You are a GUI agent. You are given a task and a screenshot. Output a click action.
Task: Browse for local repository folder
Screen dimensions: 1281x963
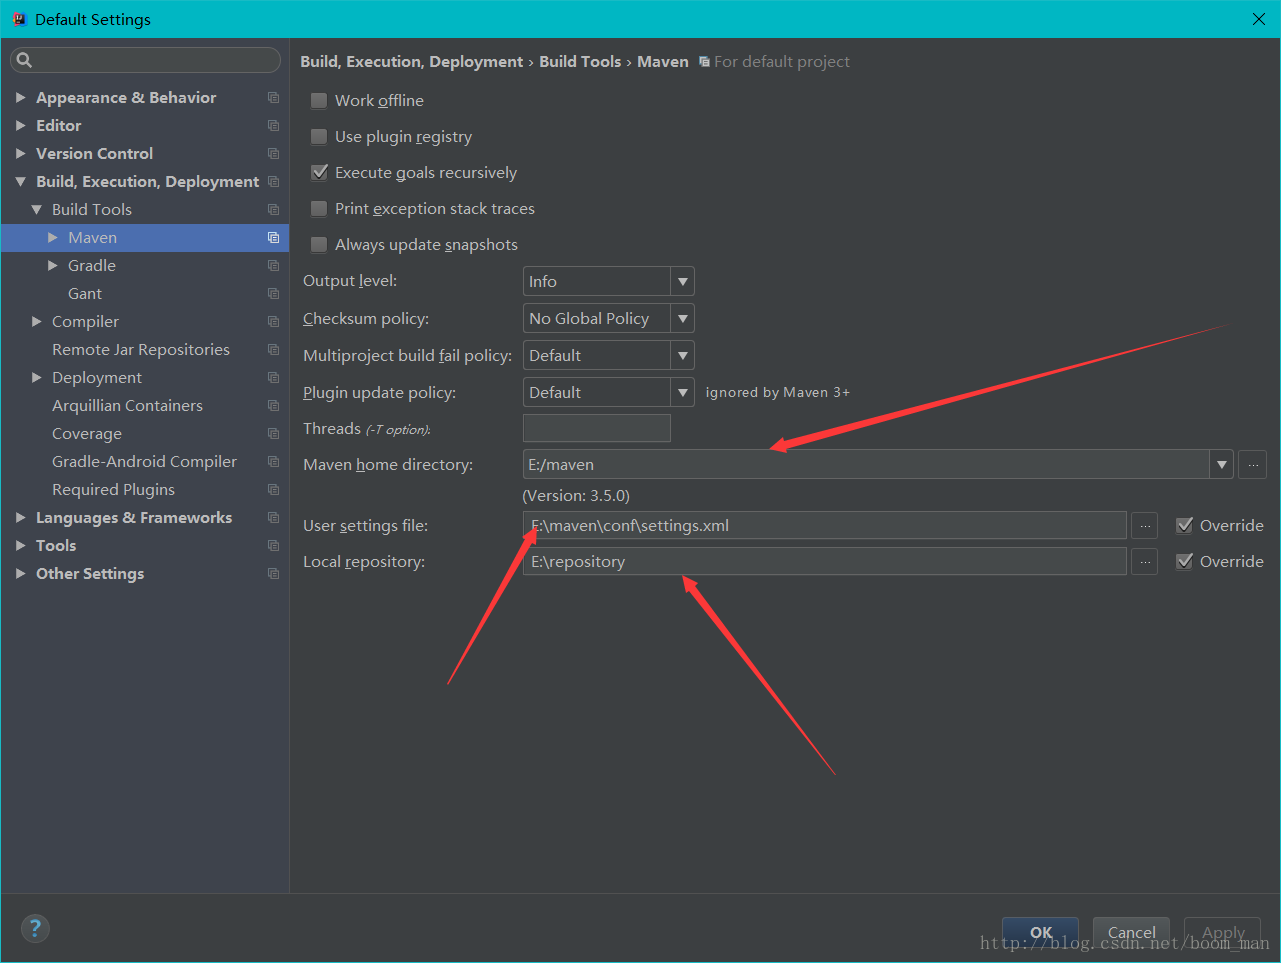point(1145,562)
